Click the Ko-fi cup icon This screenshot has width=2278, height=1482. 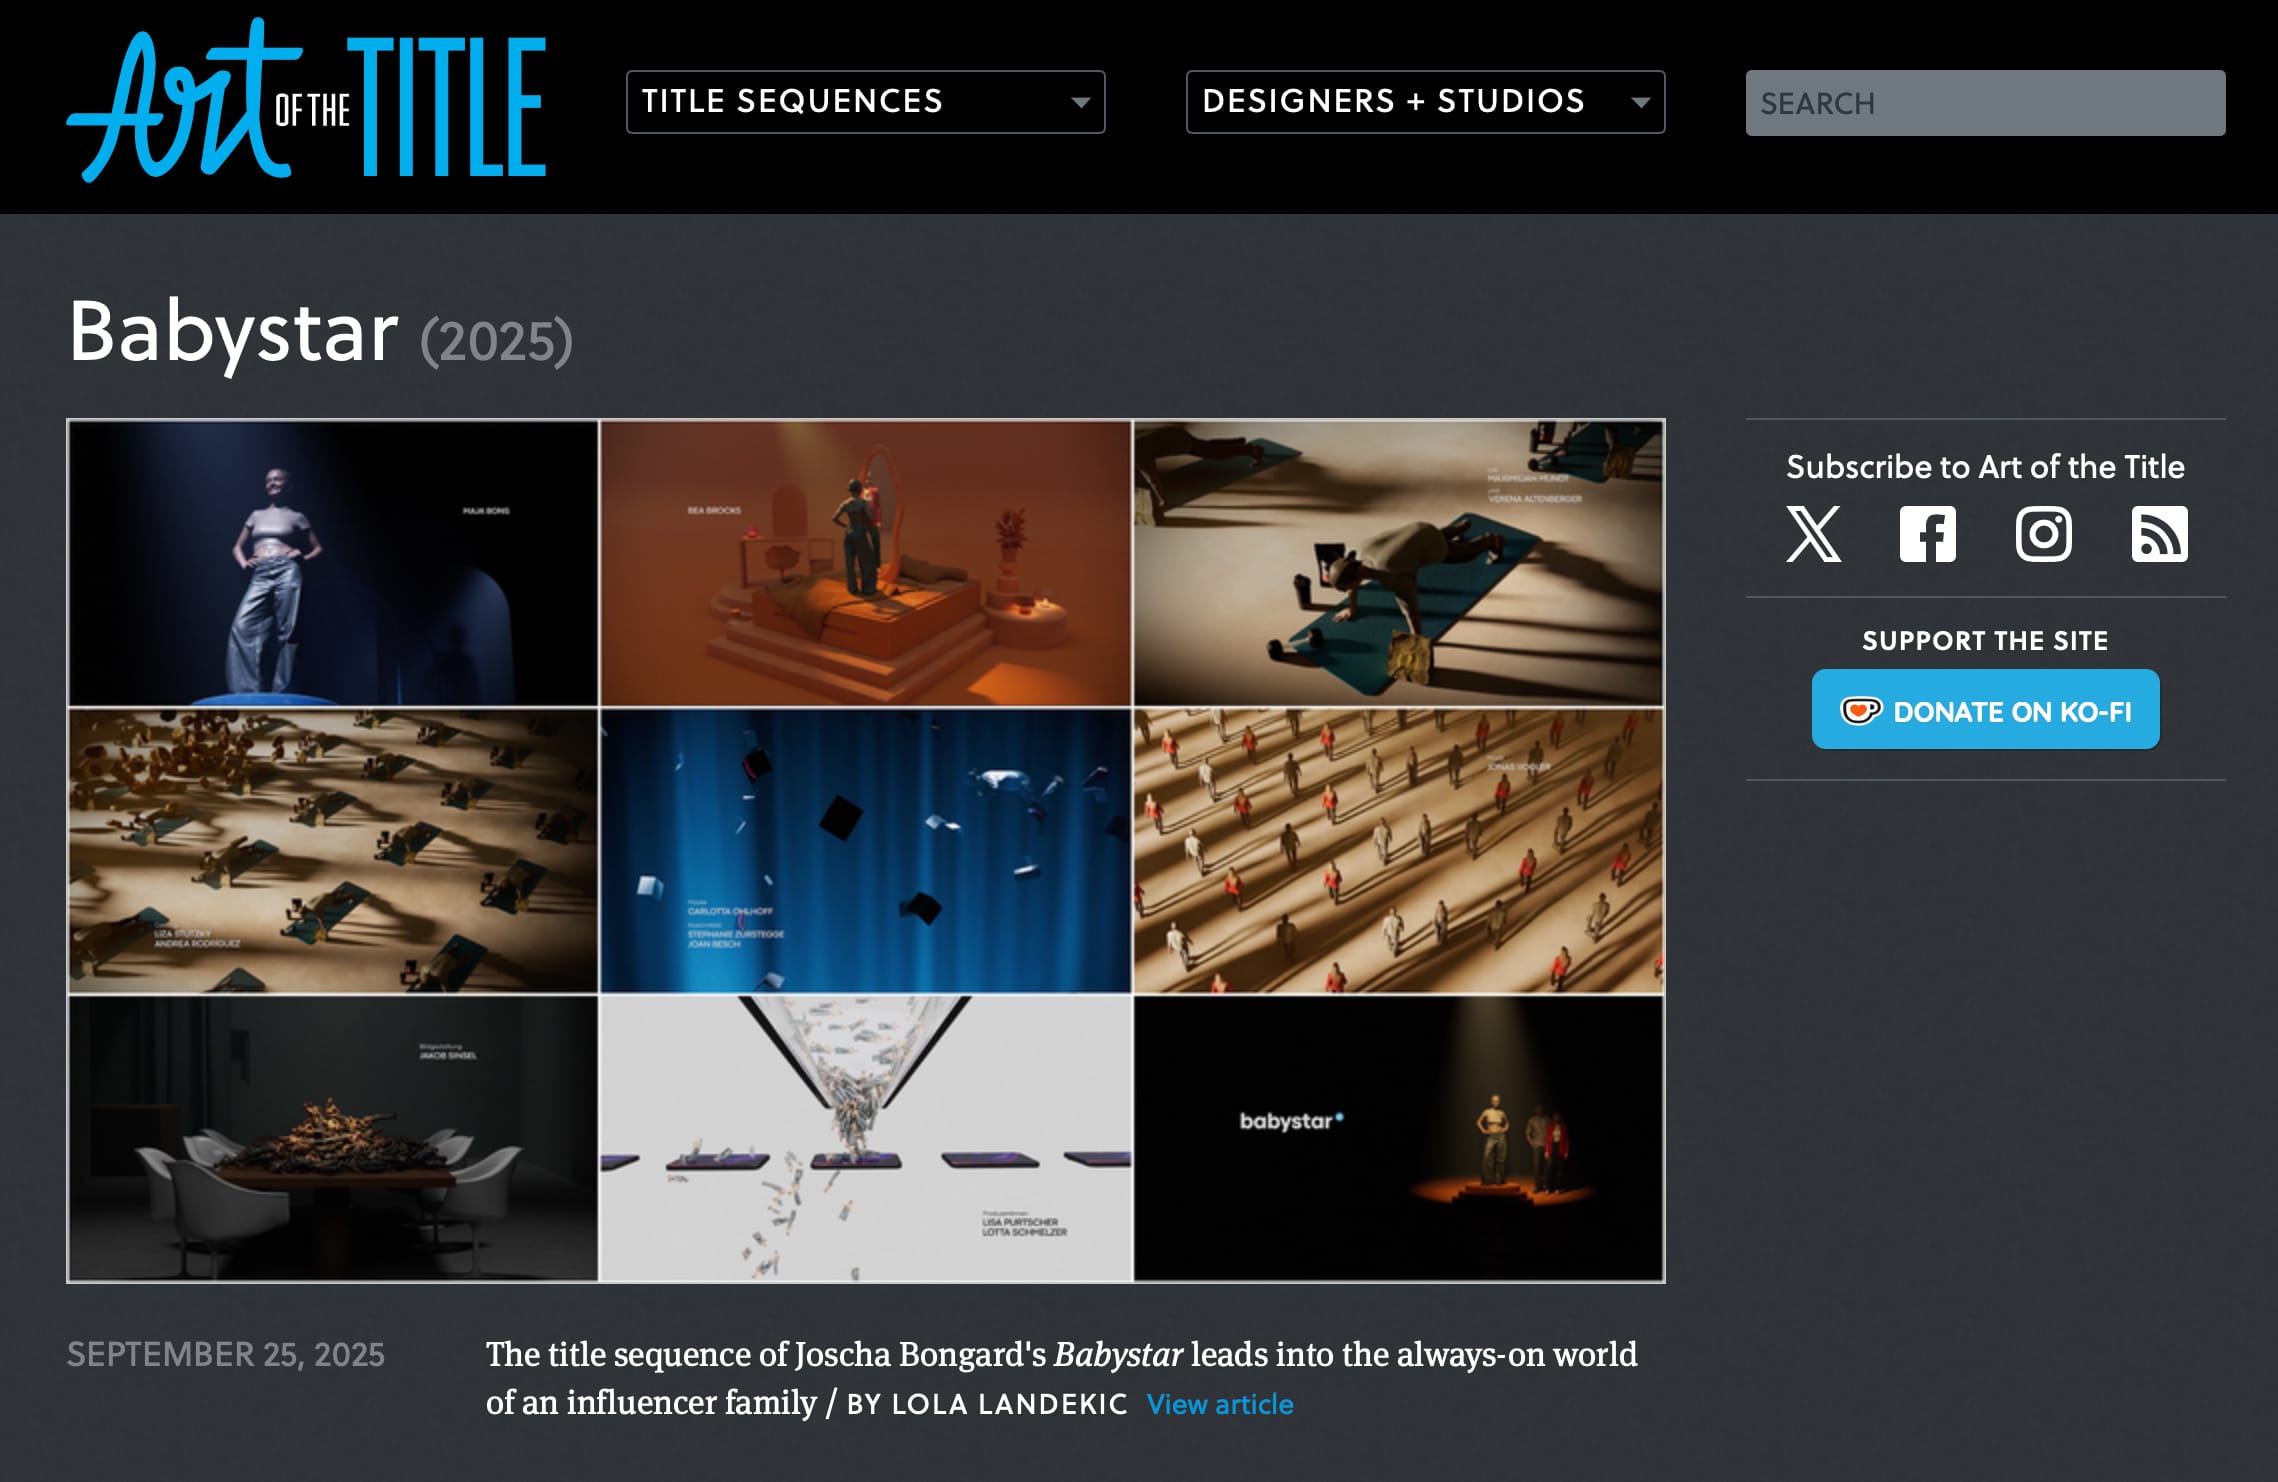click(1861, 711)
